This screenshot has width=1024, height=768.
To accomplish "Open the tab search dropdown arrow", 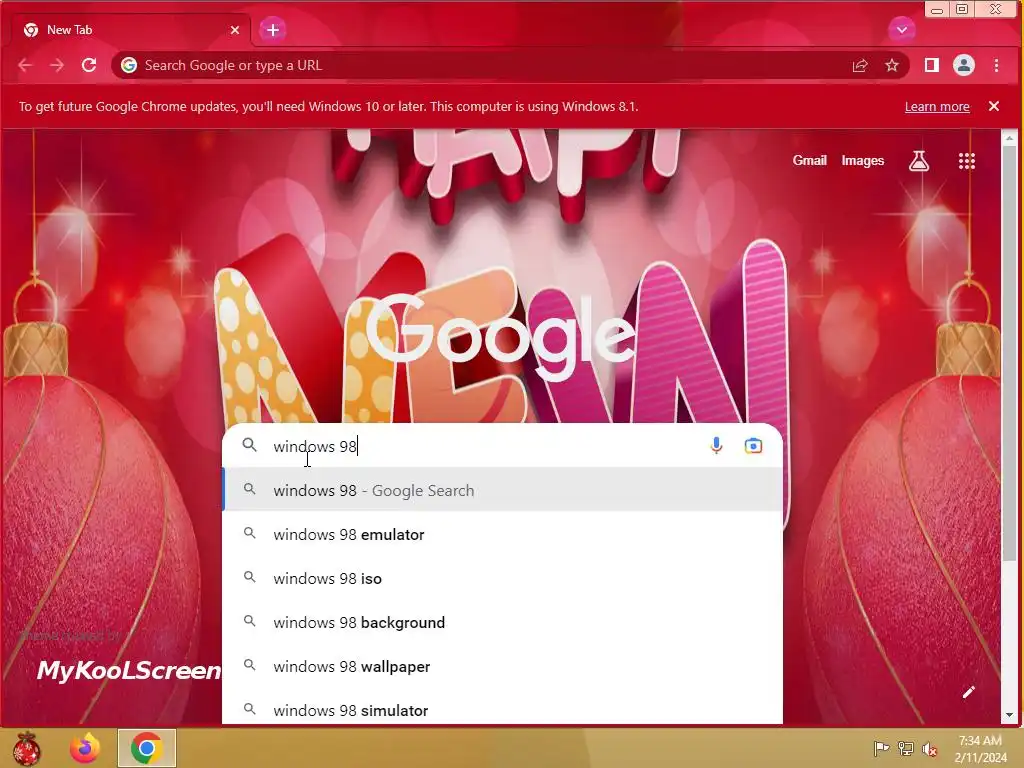I will point(902,29).
